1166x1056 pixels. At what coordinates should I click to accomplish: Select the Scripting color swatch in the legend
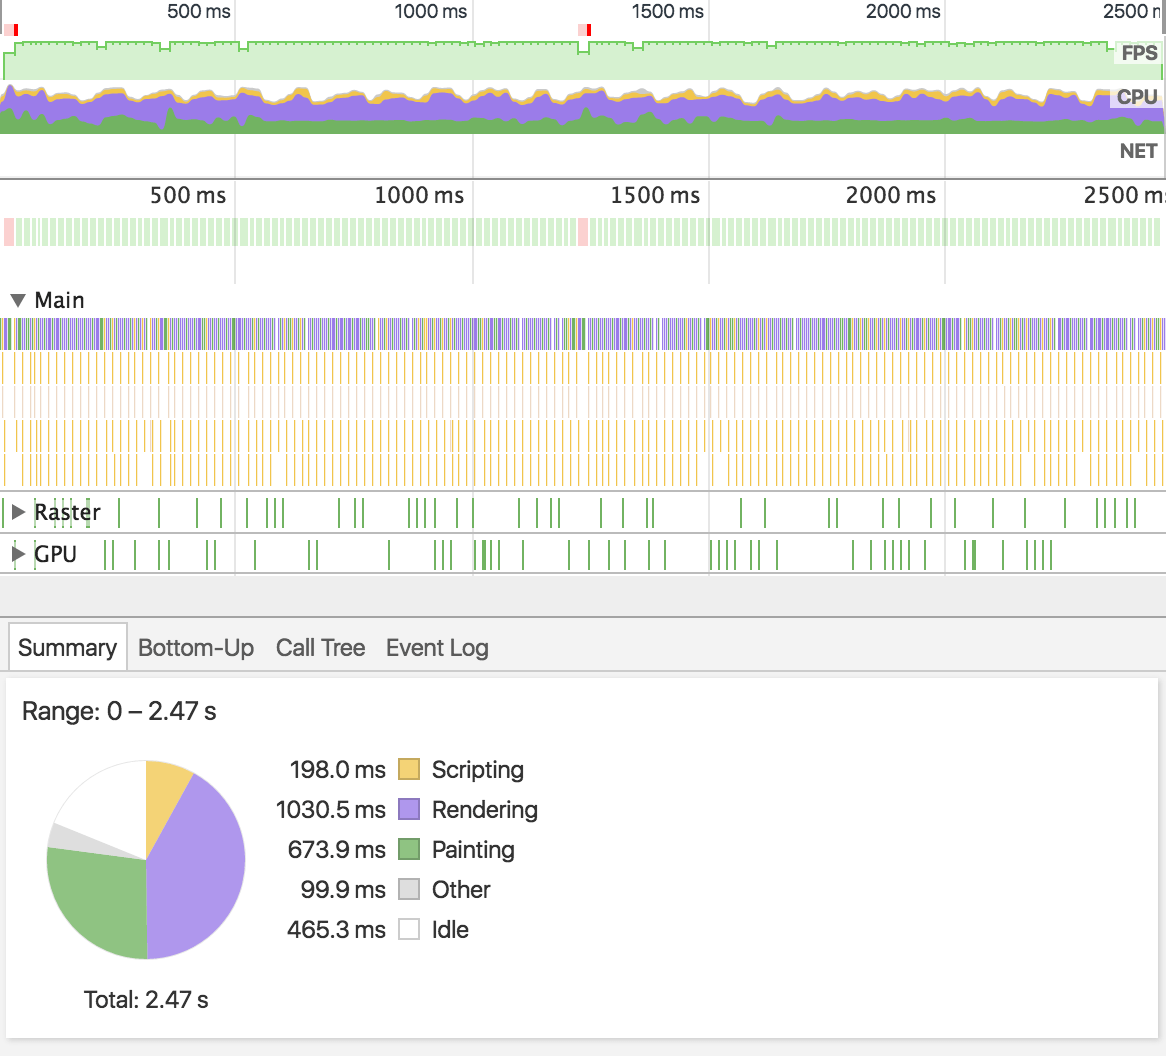point(410,770)
